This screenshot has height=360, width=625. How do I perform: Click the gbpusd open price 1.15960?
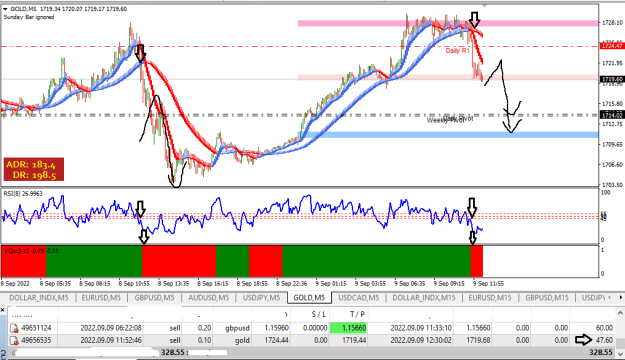click(276, 328)
